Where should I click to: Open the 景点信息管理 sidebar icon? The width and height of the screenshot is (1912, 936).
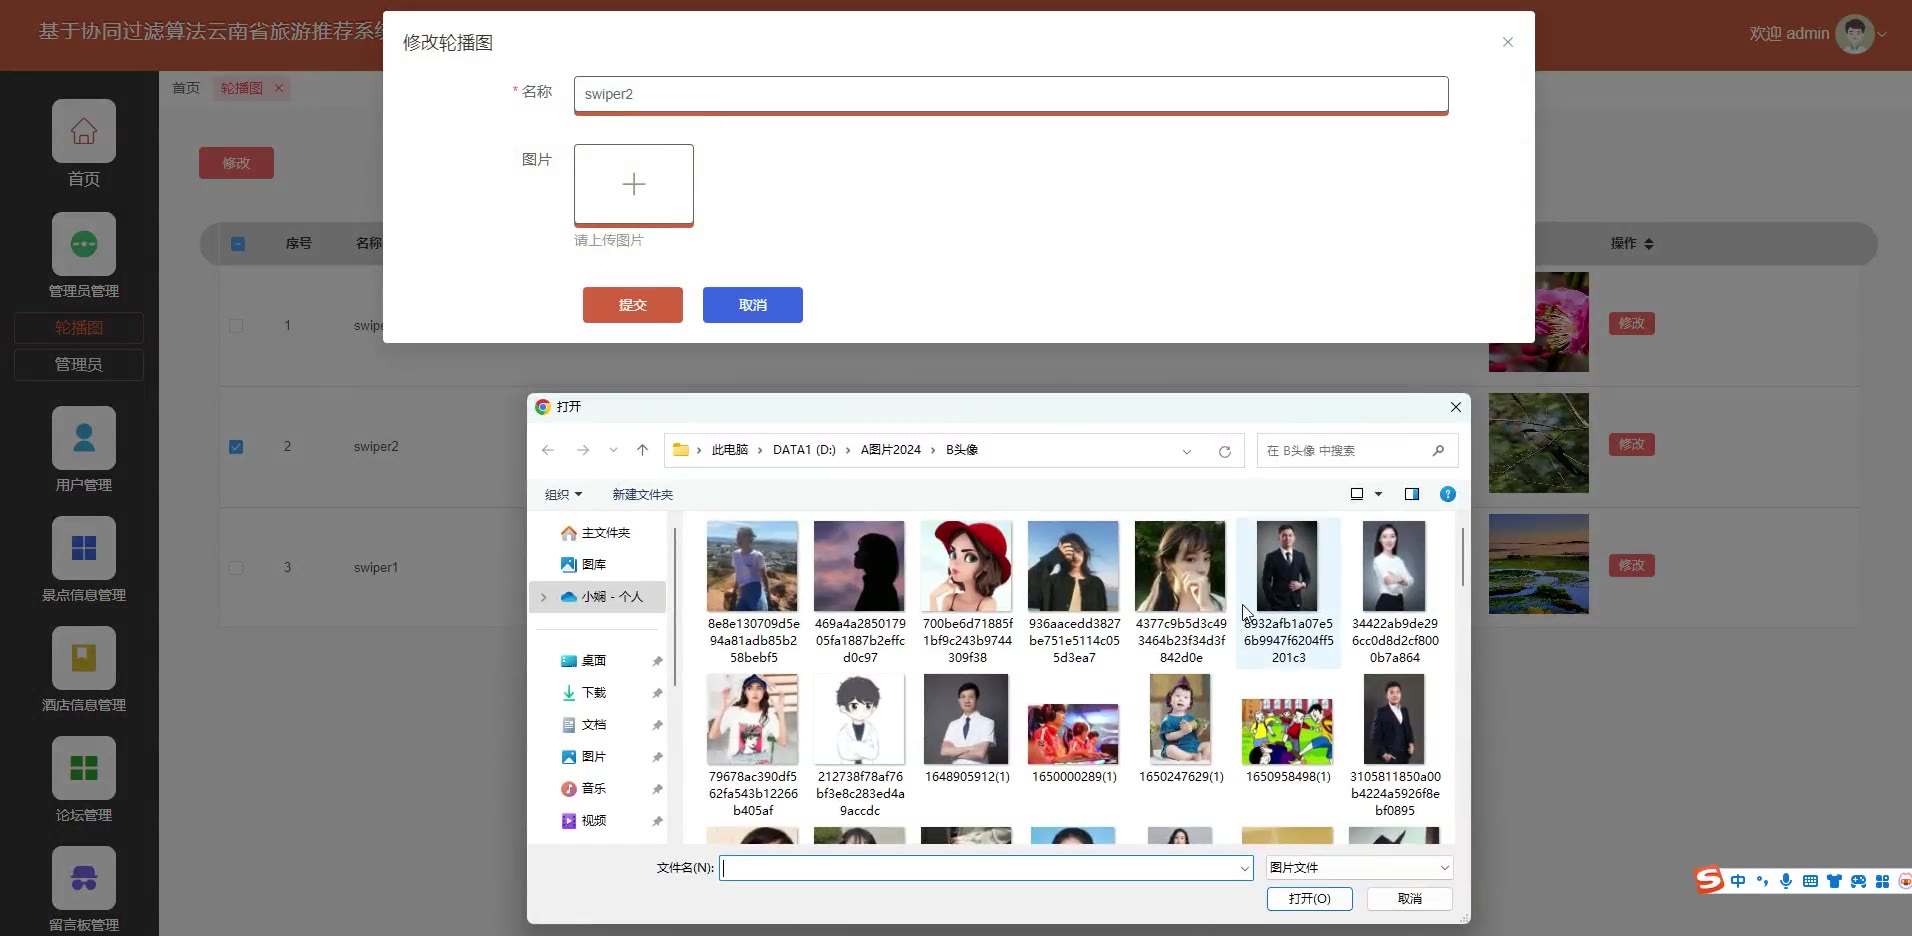pos(84,548)
